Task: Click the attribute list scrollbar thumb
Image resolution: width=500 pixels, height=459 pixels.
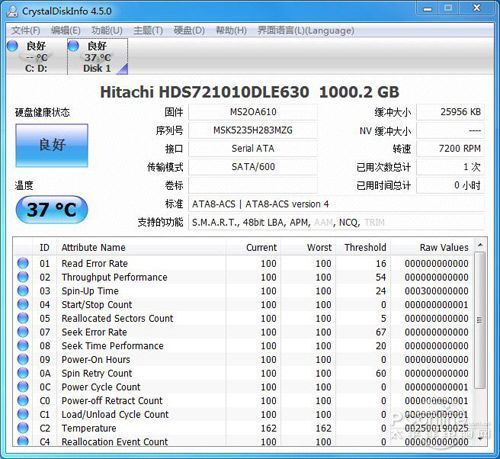Action: click(480, 320)
